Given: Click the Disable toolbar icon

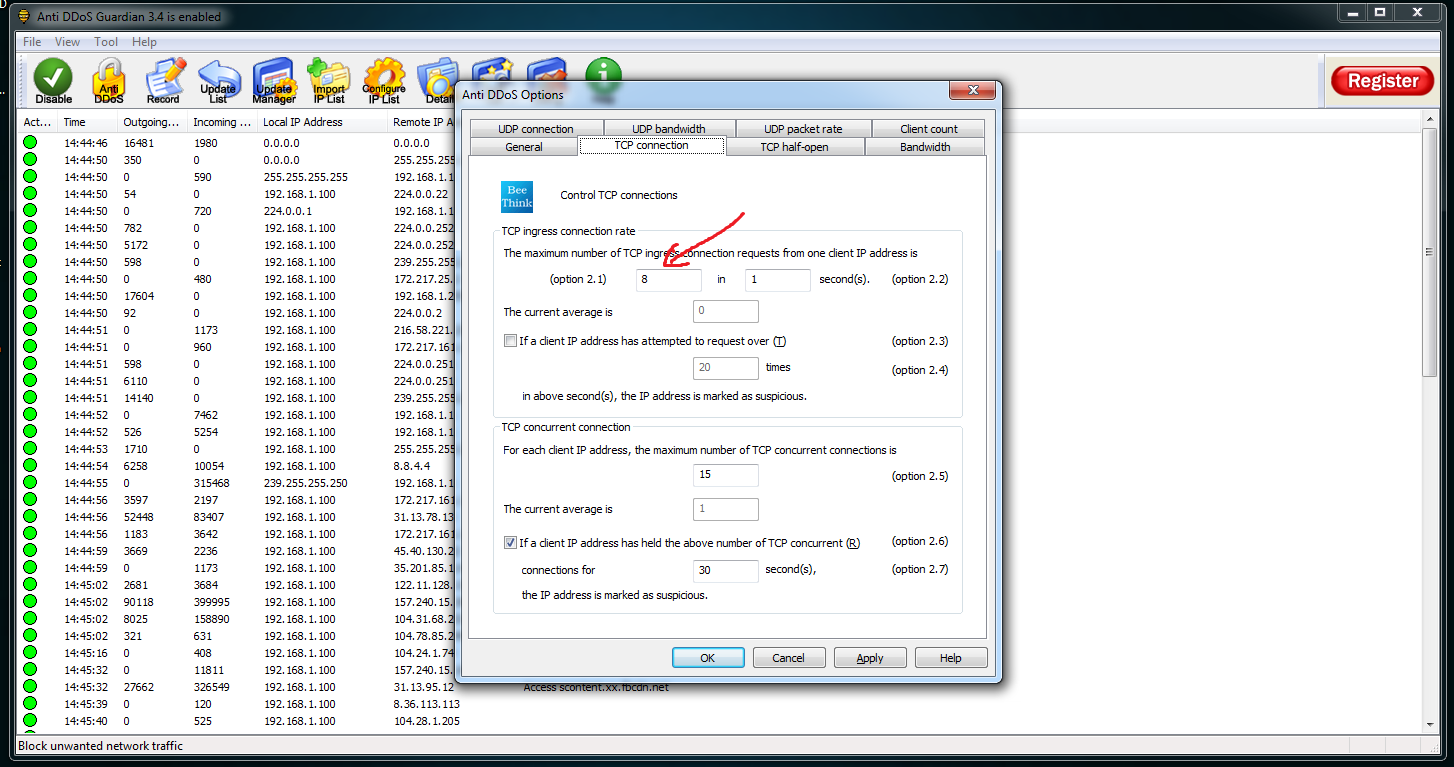Looking at the screenshot, I should (x=54, y=81).
